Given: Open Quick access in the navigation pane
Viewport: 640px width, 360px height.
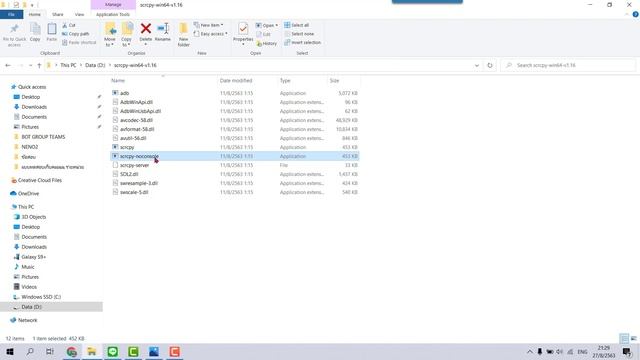Looking at the screenshot, I should [x=32, y=87].
